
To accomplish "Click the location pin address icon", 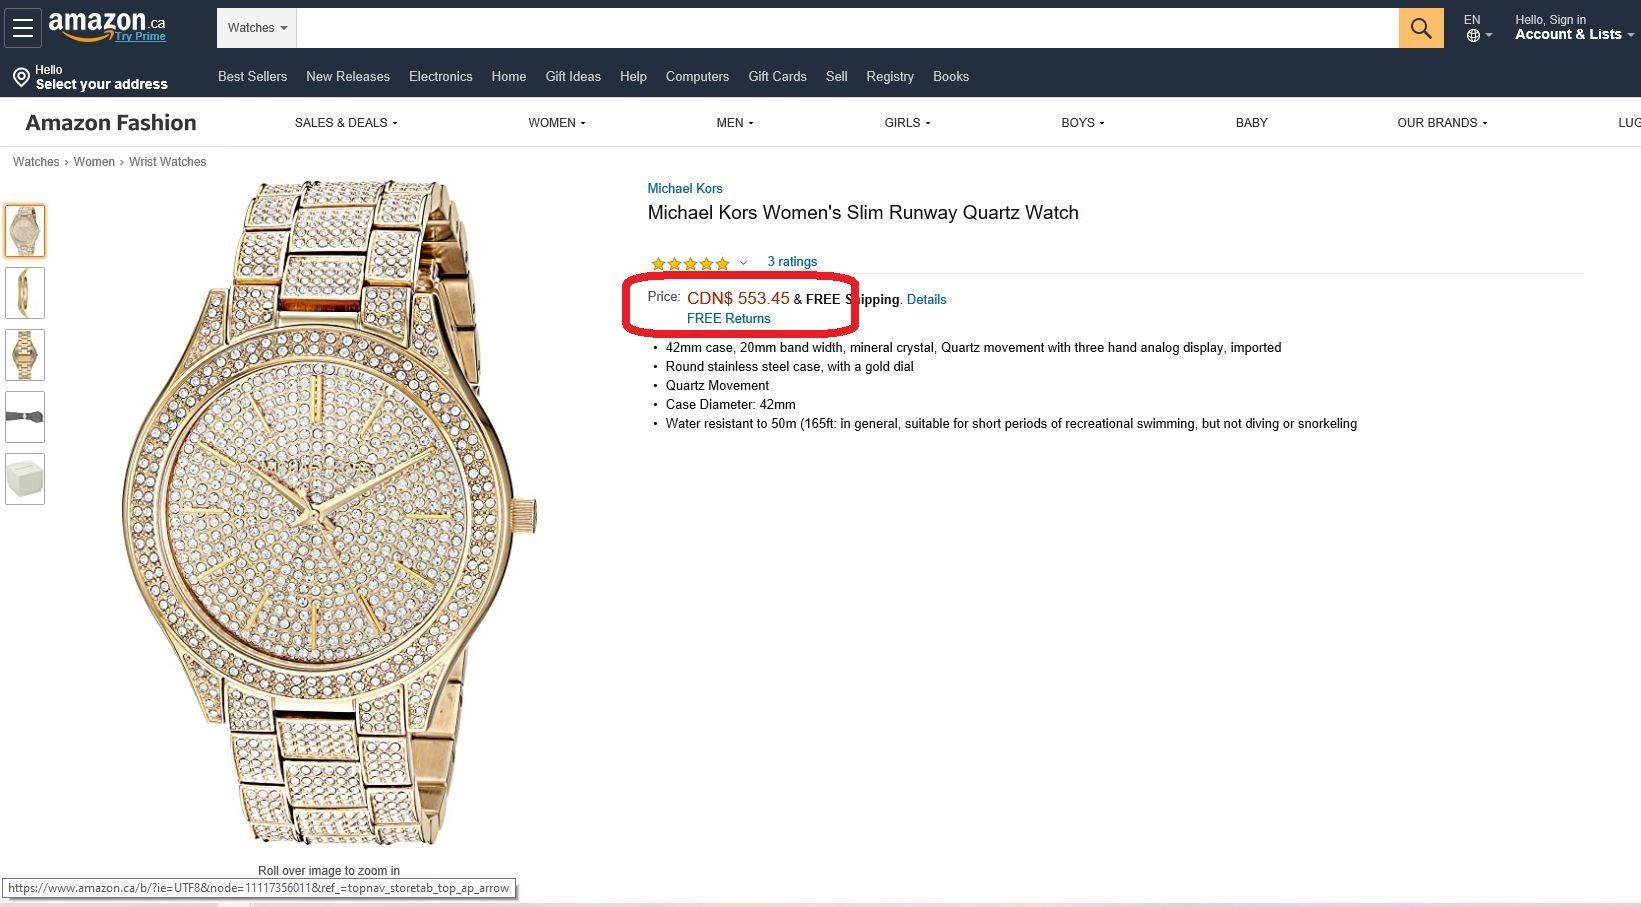I will (21, 77).
